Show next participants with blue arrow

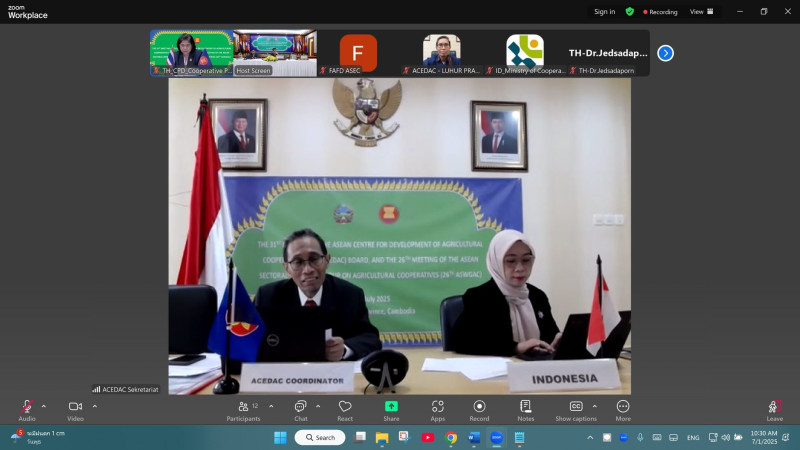(665, 53)
